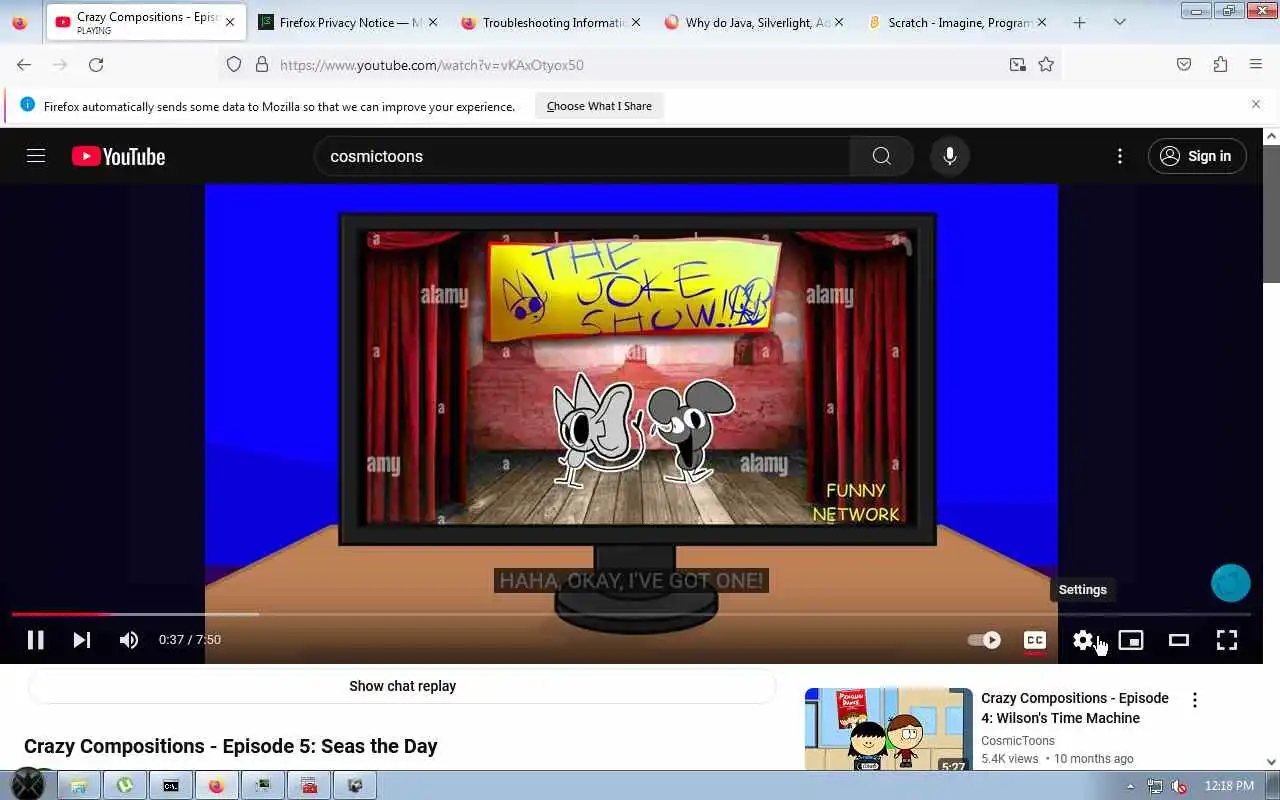The image size is (1280, 800).
Task: Submit the search with magnifier button
Action: click(x=881, y=156)
